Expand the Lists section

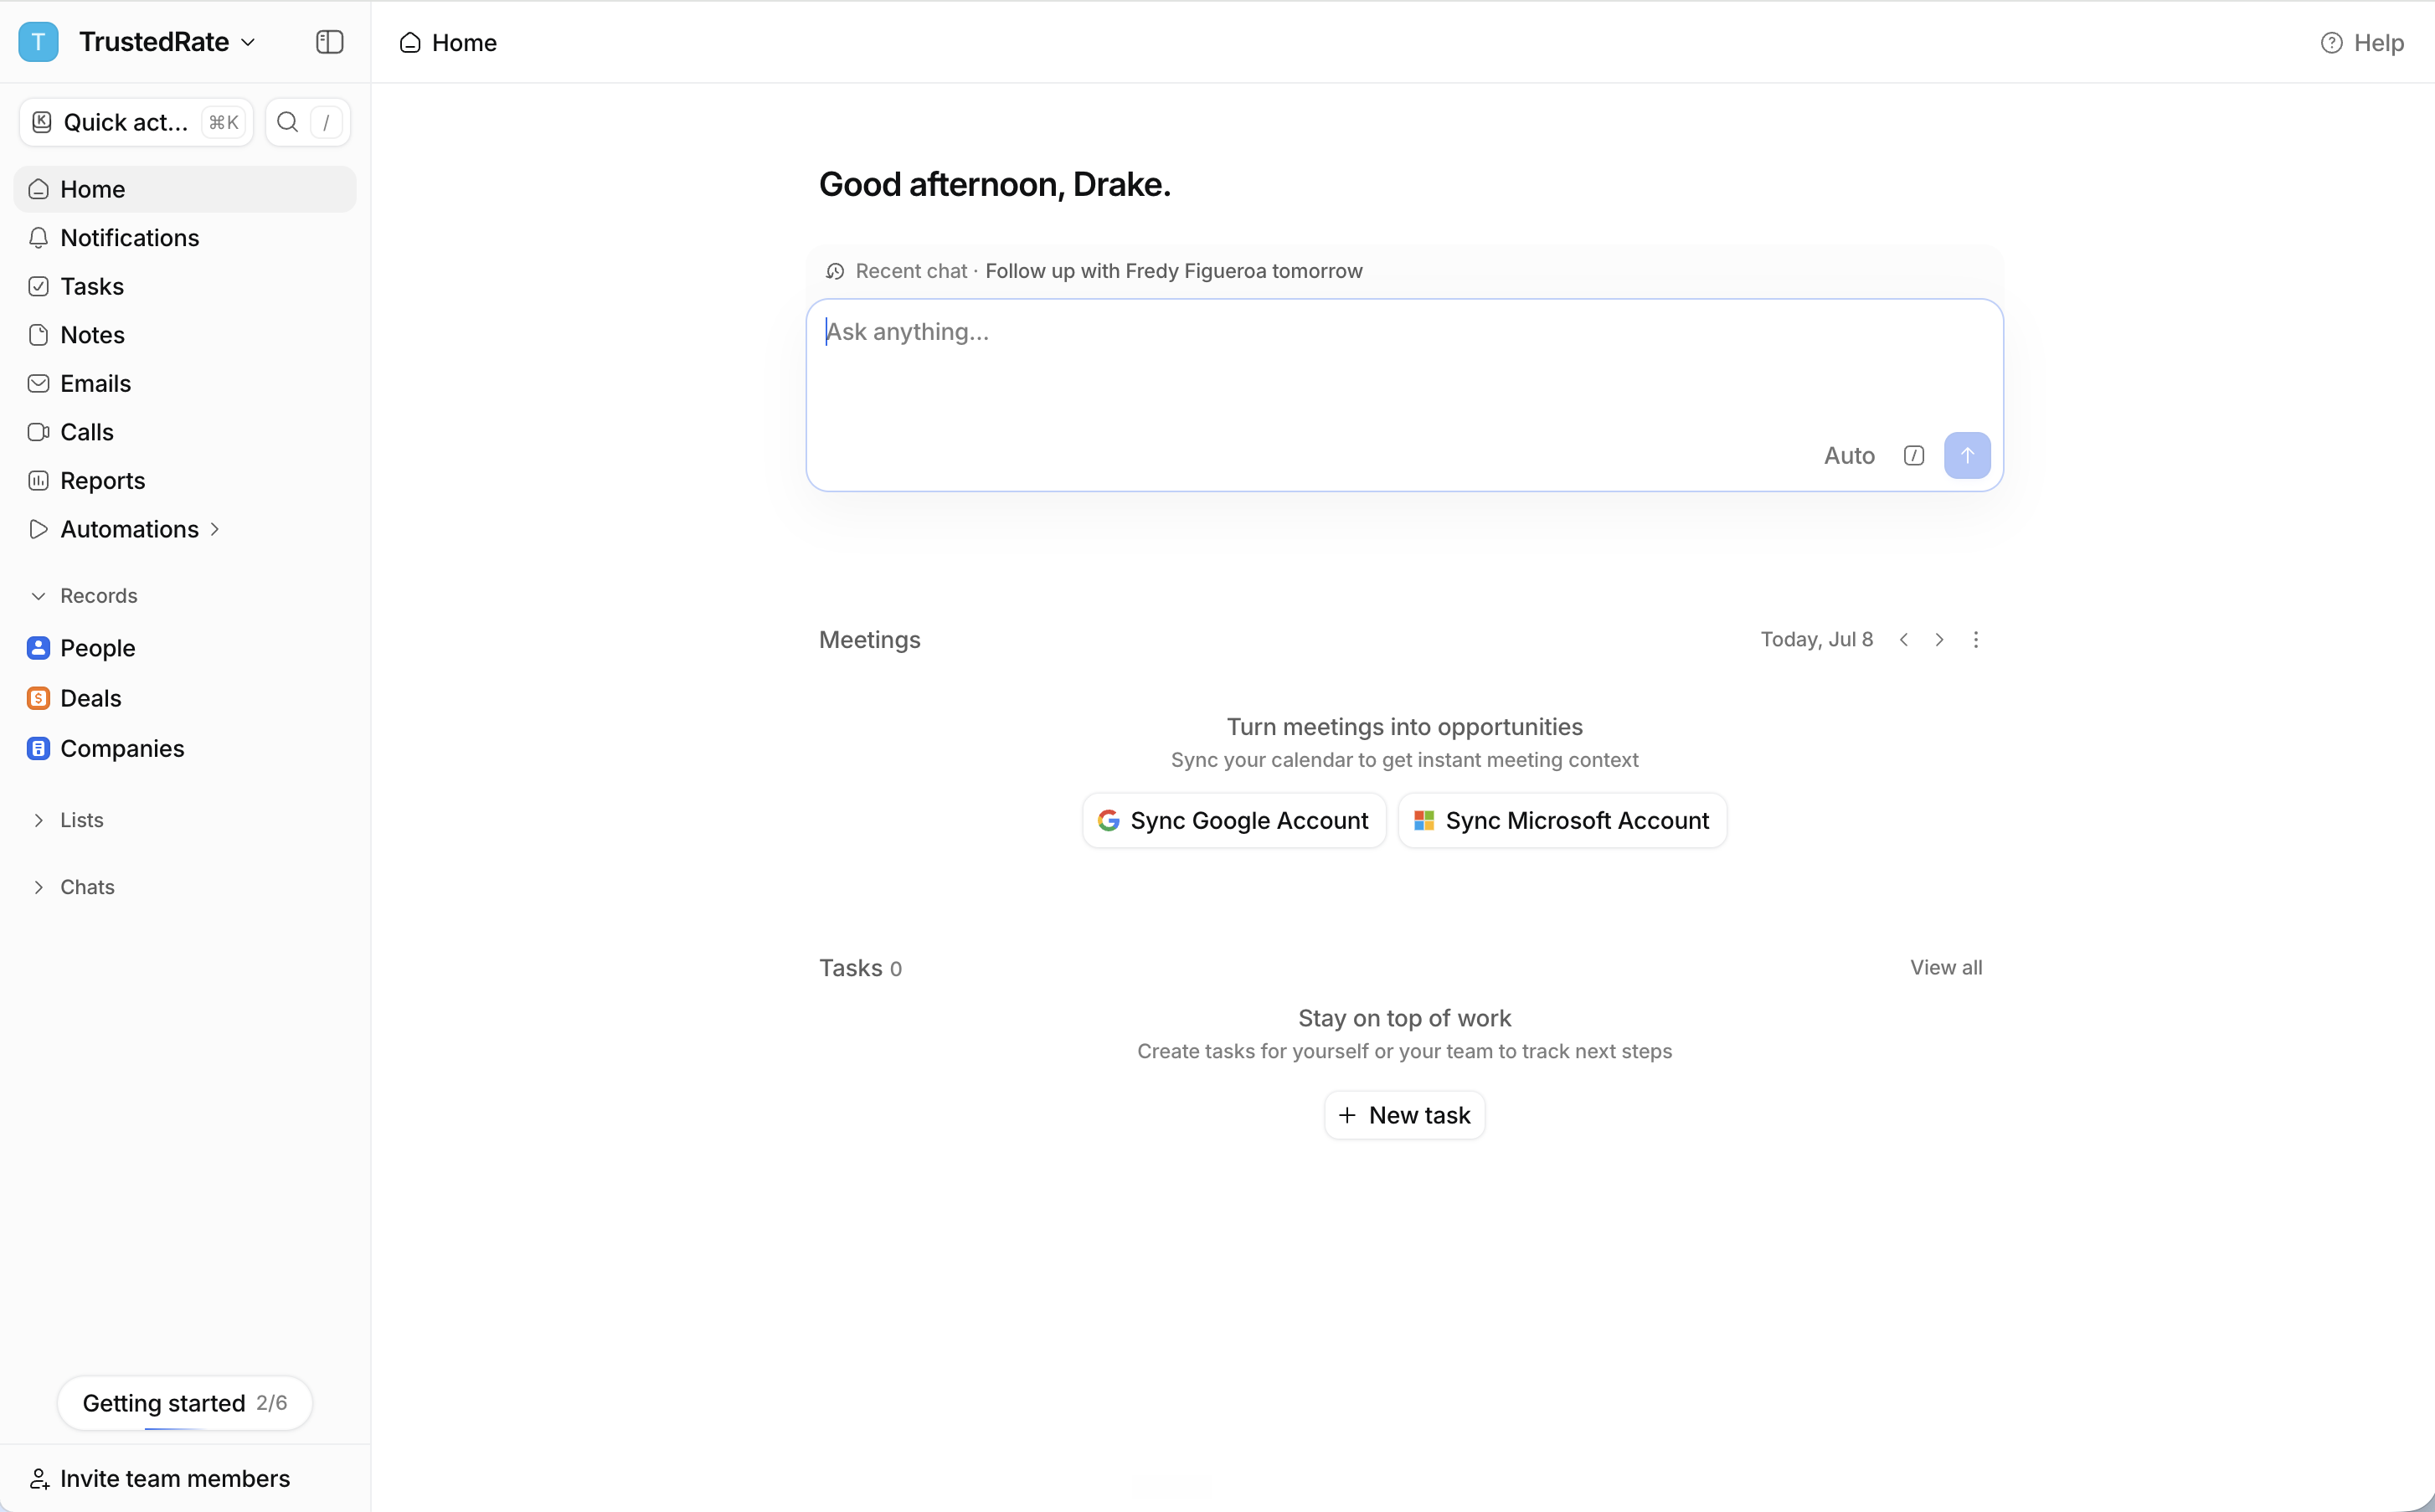[x=38, y=820]
